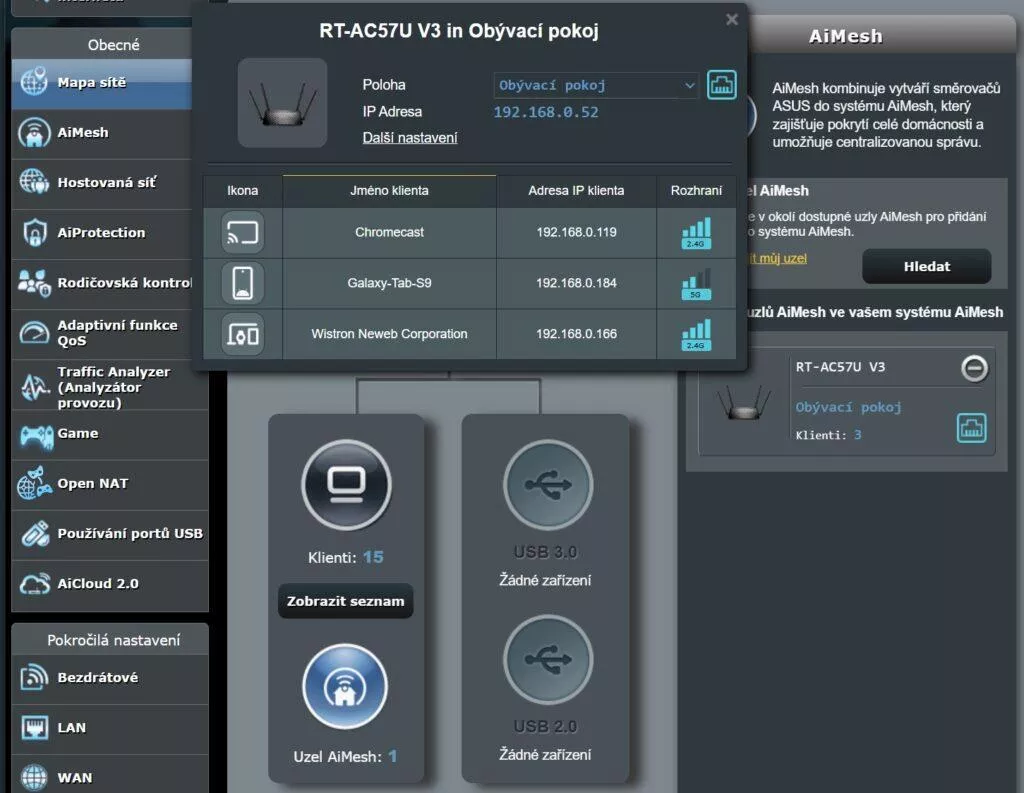This screenshot has height=793, width=1024.
Task: Open the Poloha location dropdown
Action: click(596, 85)
